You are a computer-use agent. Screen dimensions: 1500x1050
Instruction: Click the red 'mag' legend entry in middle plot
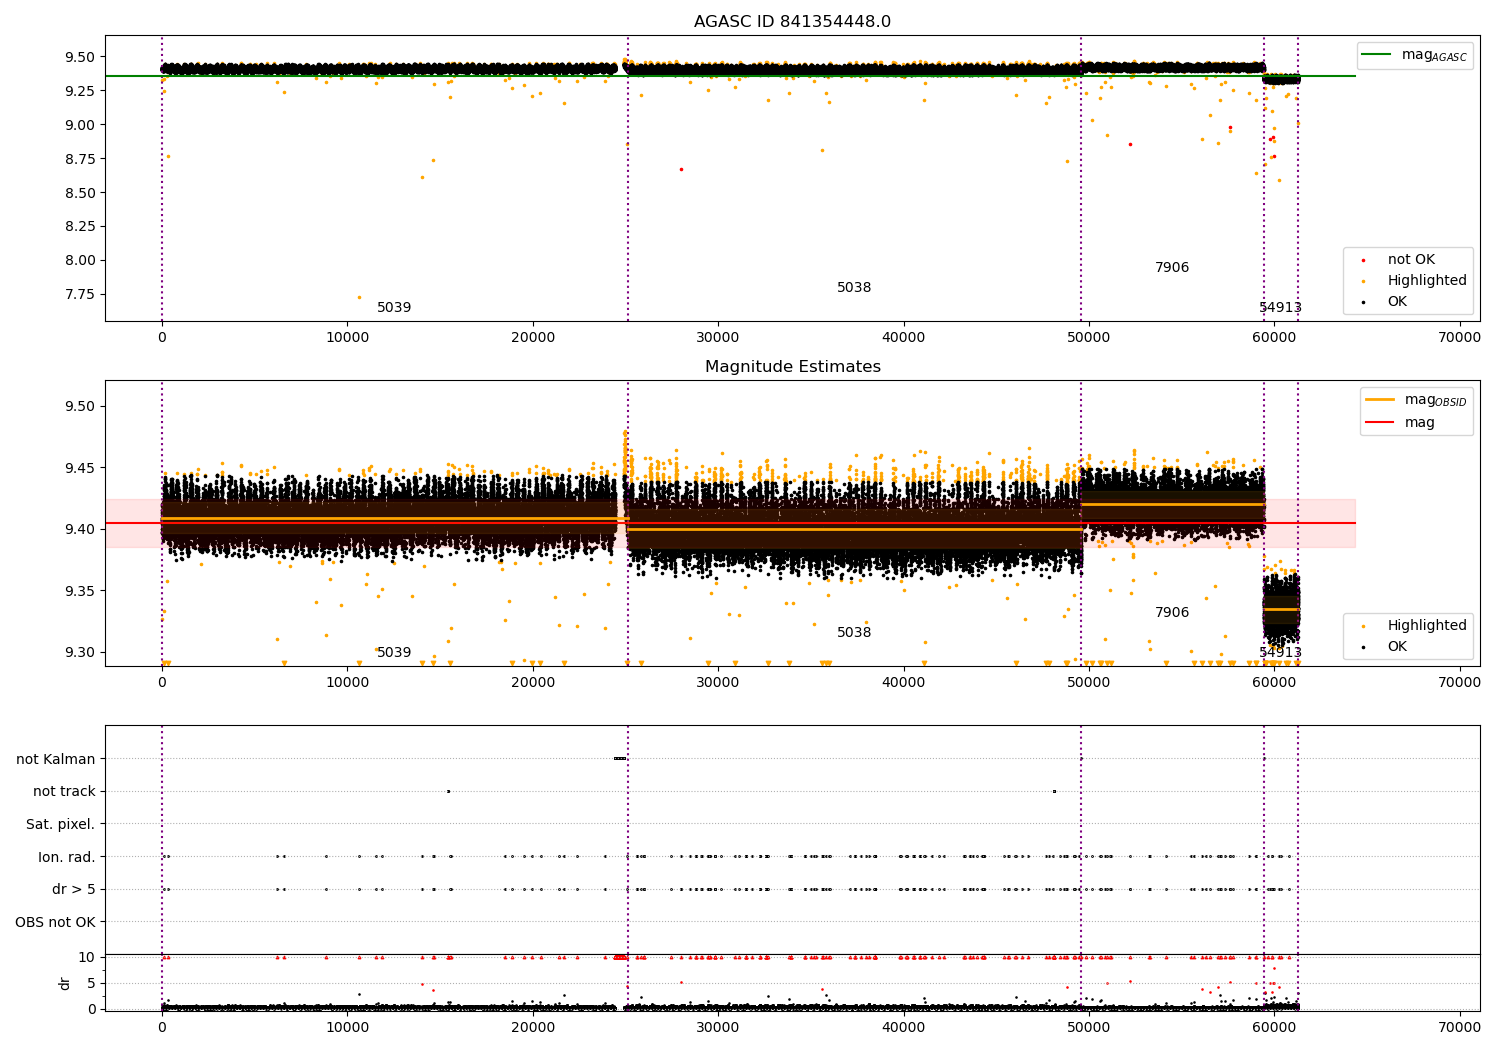click(1400, 423)
